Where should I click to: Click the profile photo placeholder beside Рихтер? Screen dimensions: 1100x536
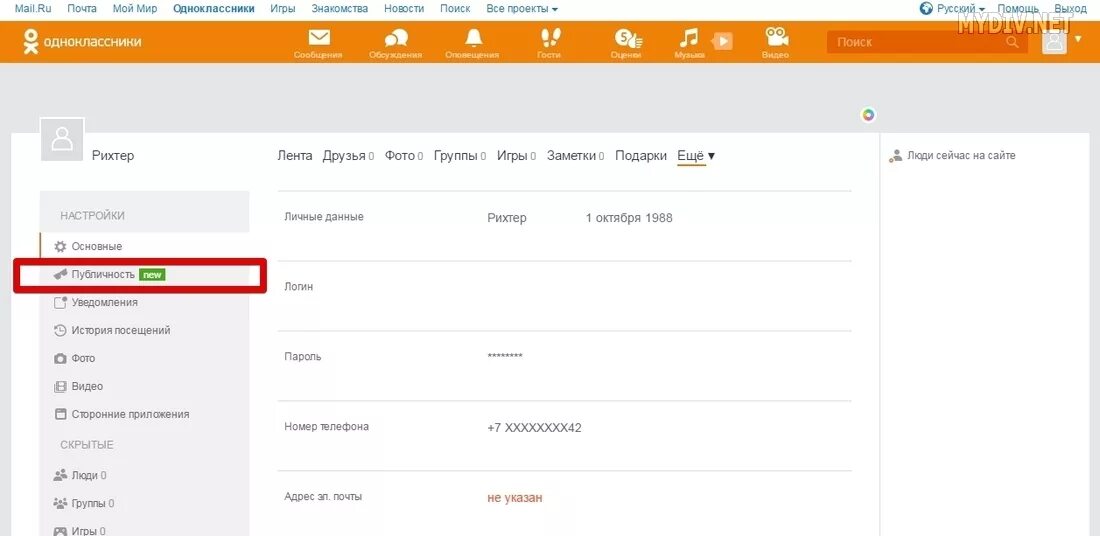pyautogui.click(x=62, y=139)
